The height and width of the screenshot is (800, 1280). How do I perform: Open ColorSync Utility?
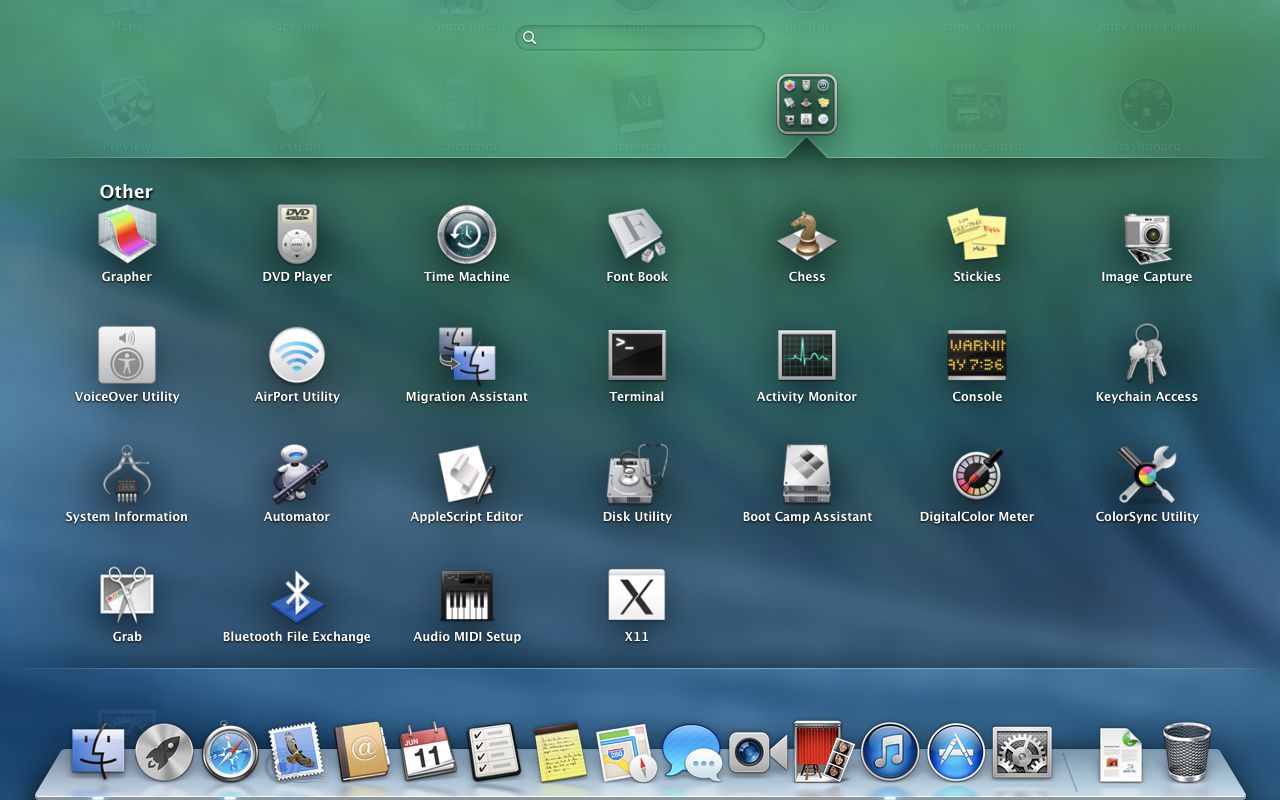pyautogui.click(x=1147, y=475)
